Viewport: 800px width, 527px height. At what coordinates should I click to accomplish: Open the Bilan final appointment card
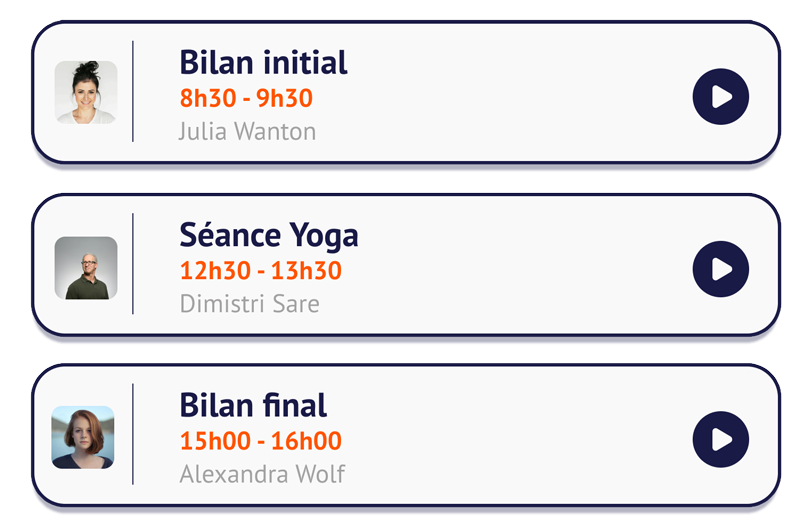tap(406, 435)
